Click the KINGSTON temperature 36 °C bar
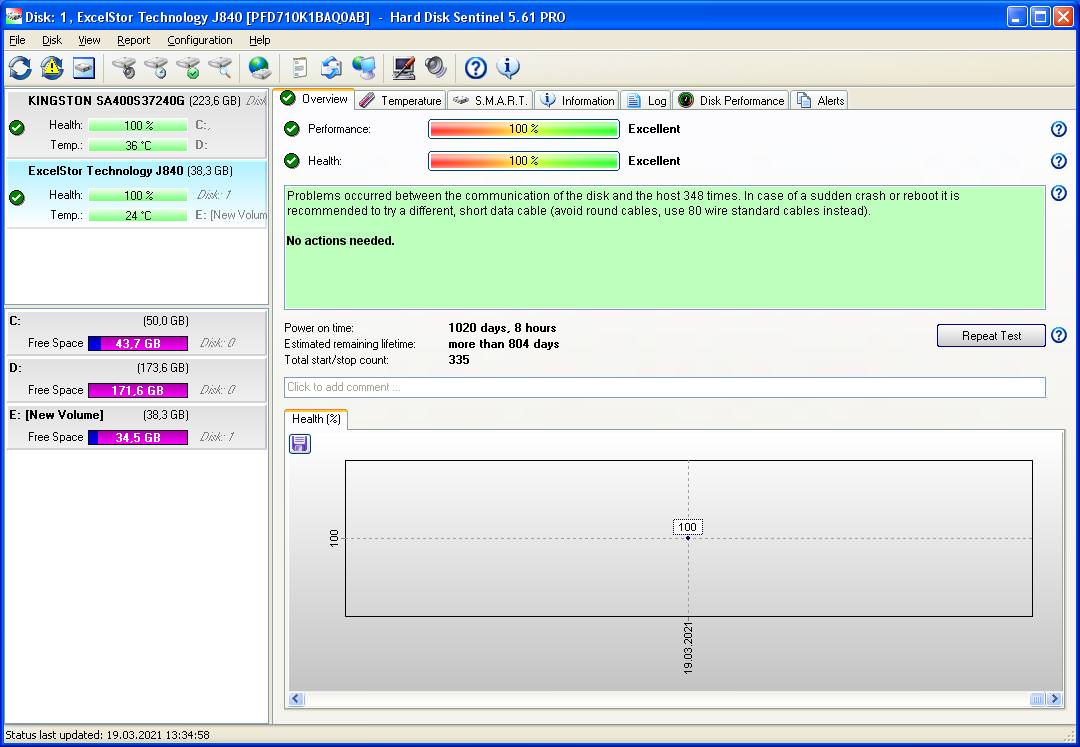The image size is (1080, 747). point(138,145)
